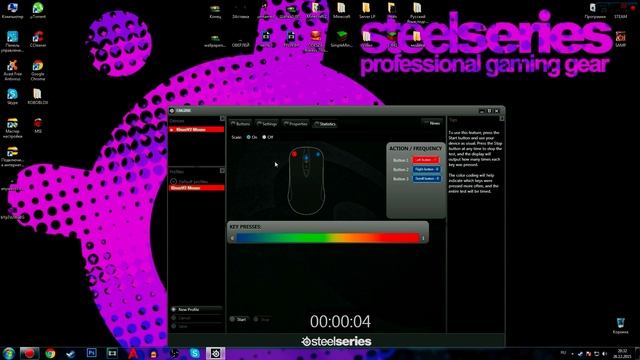Screen dimensions: 640x360
Task: Select the highlighted mouse profile in Profiles
Action: pos(197,188)
